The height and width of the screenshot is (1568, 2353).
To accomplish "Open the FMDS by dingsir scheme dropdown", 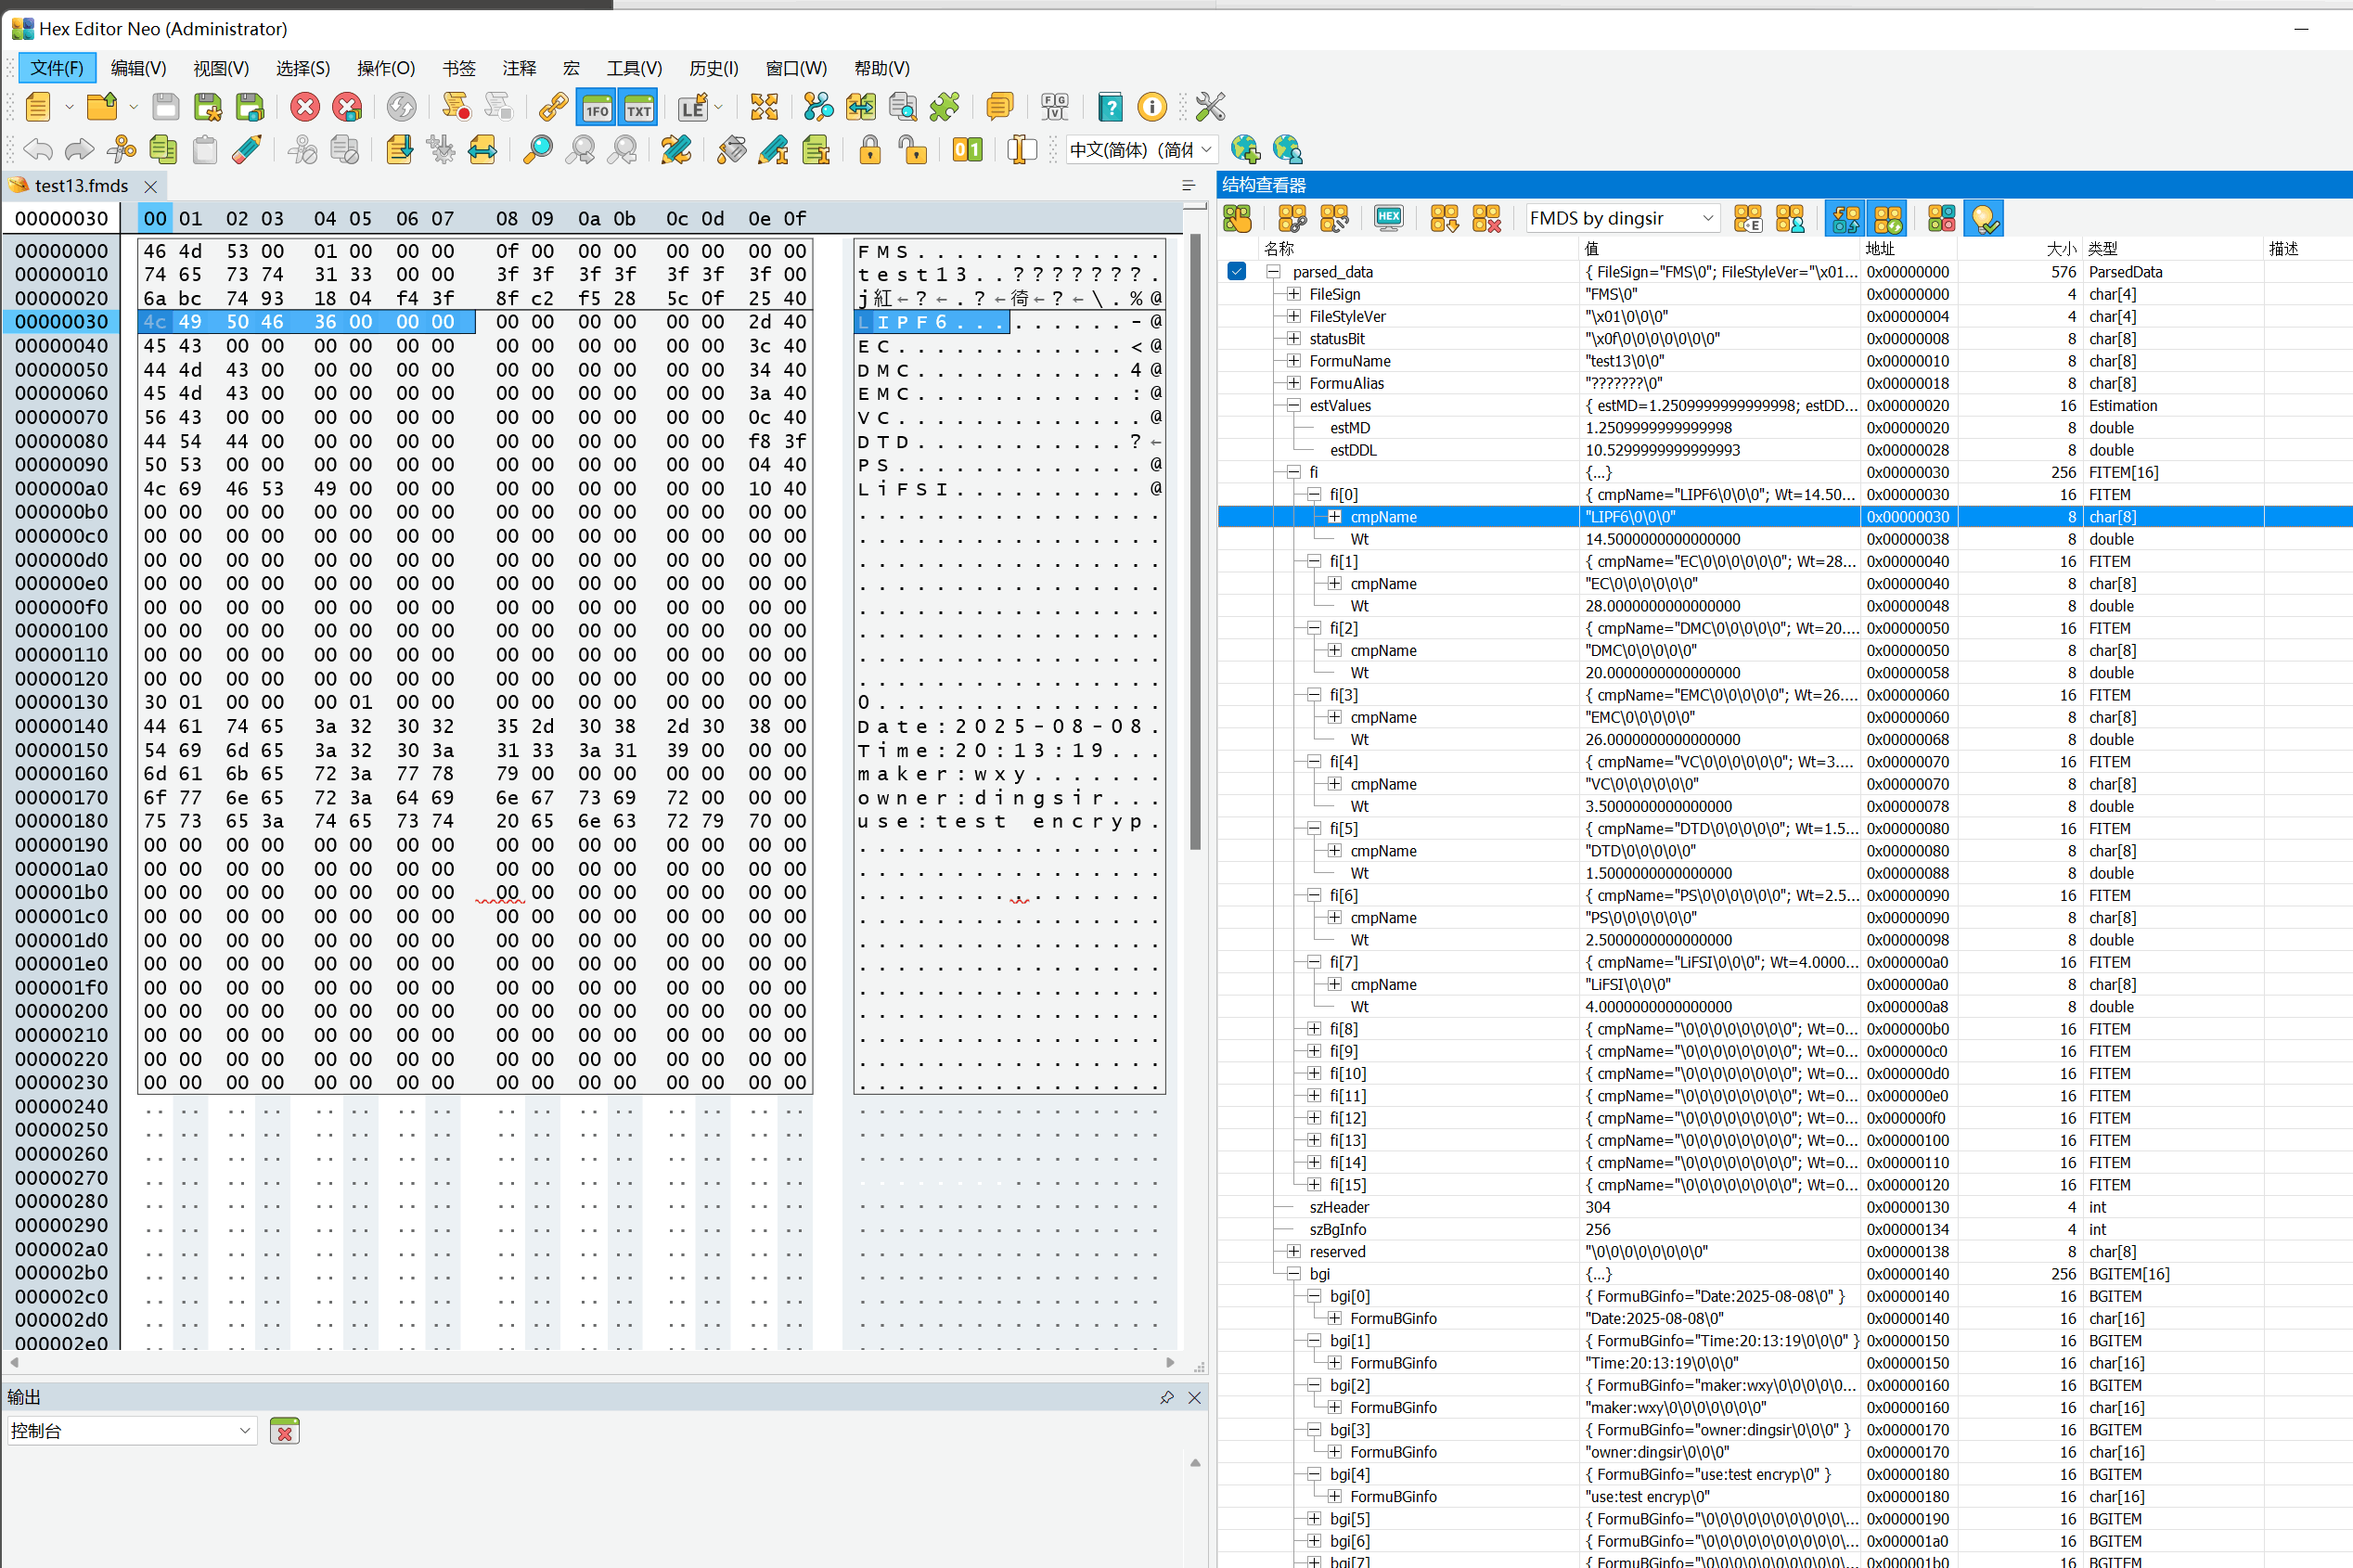I will pos(1620,218).
